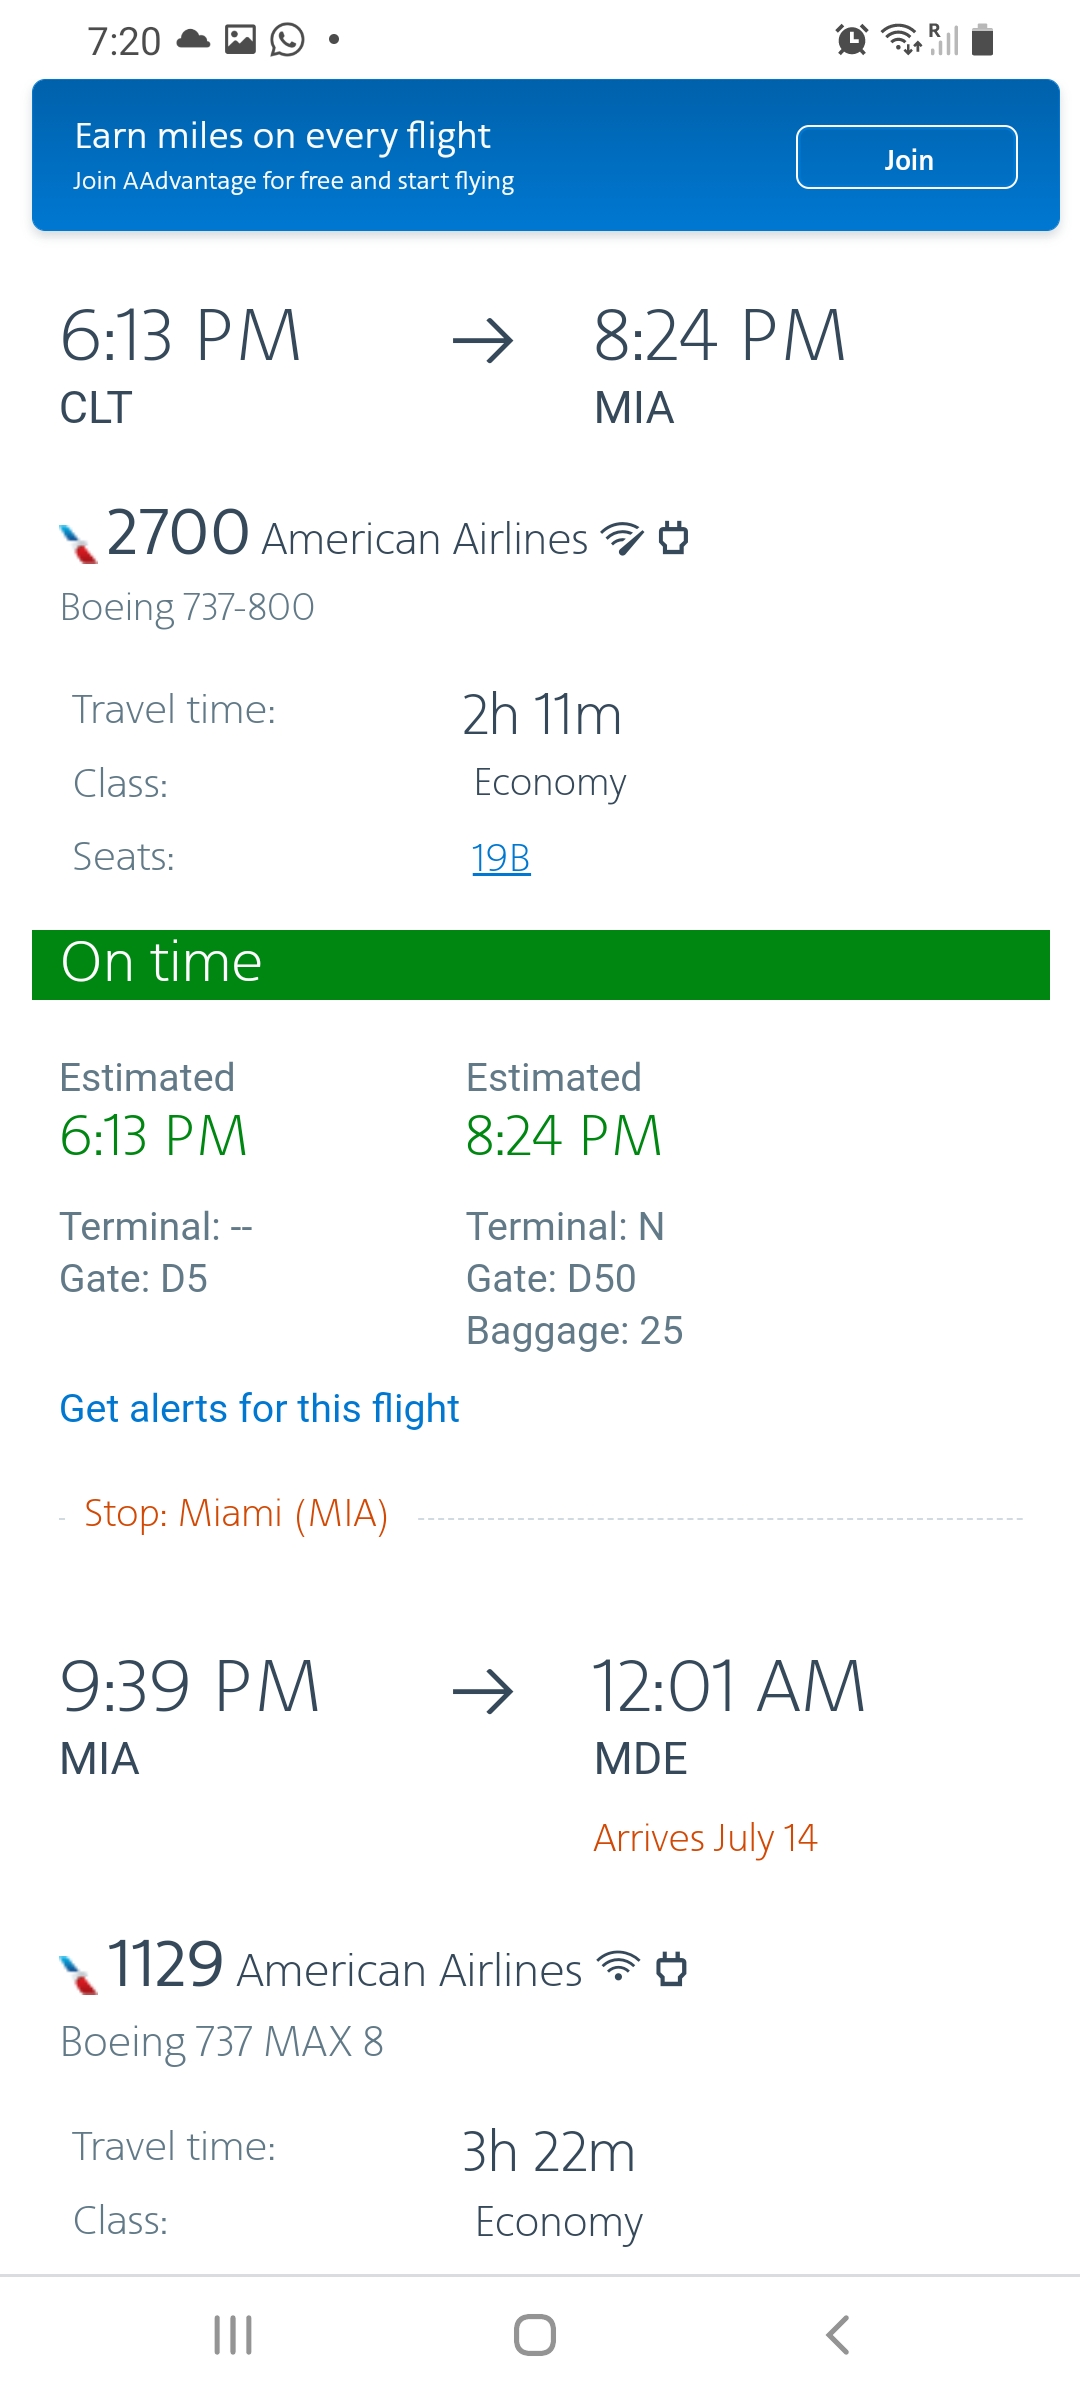
Task: Open seat 19B link
Action: point(500,858)
